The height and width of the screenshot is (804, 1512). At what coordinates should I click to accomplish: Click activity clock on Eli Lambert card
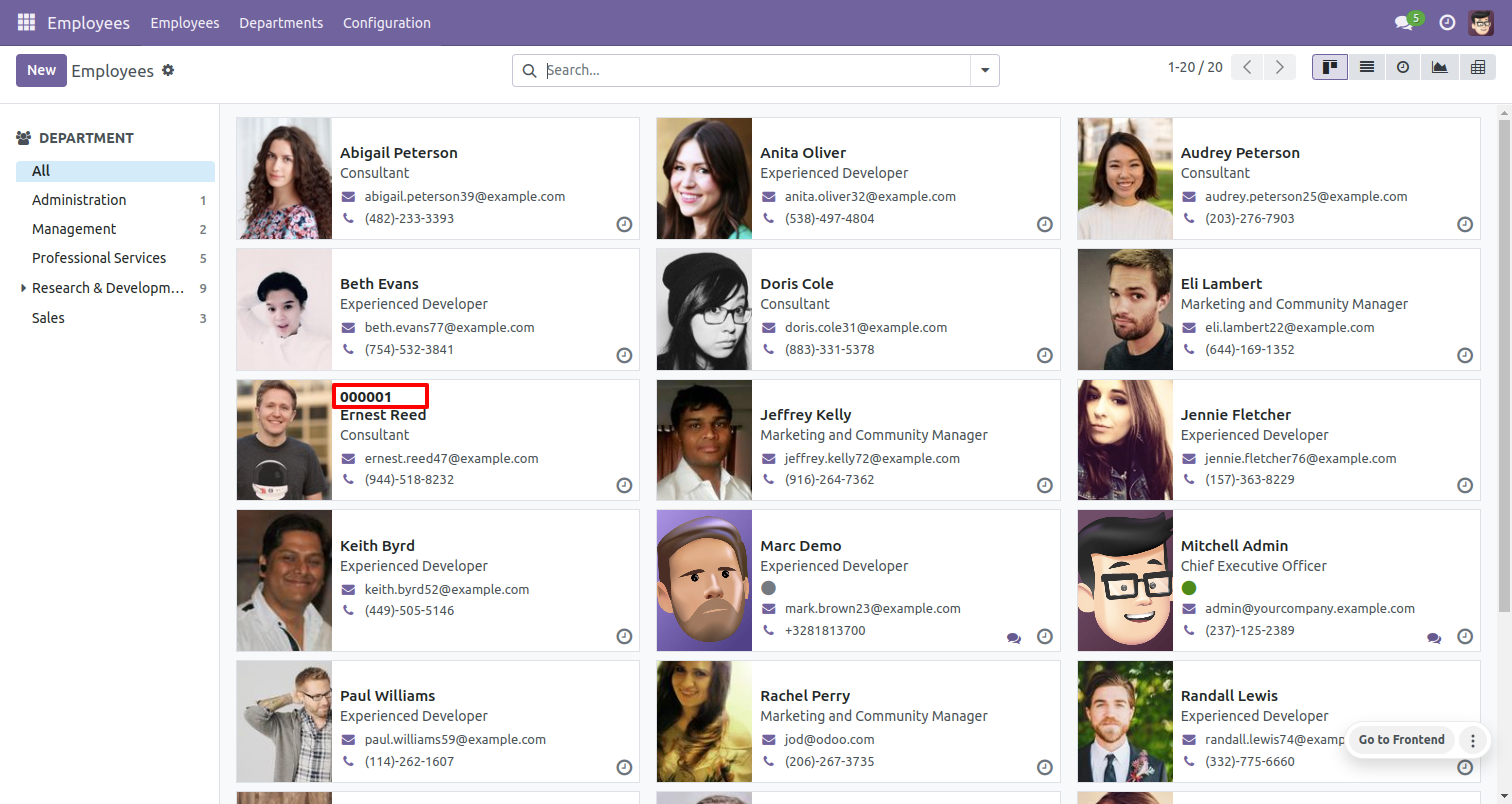pos(1465,355)
